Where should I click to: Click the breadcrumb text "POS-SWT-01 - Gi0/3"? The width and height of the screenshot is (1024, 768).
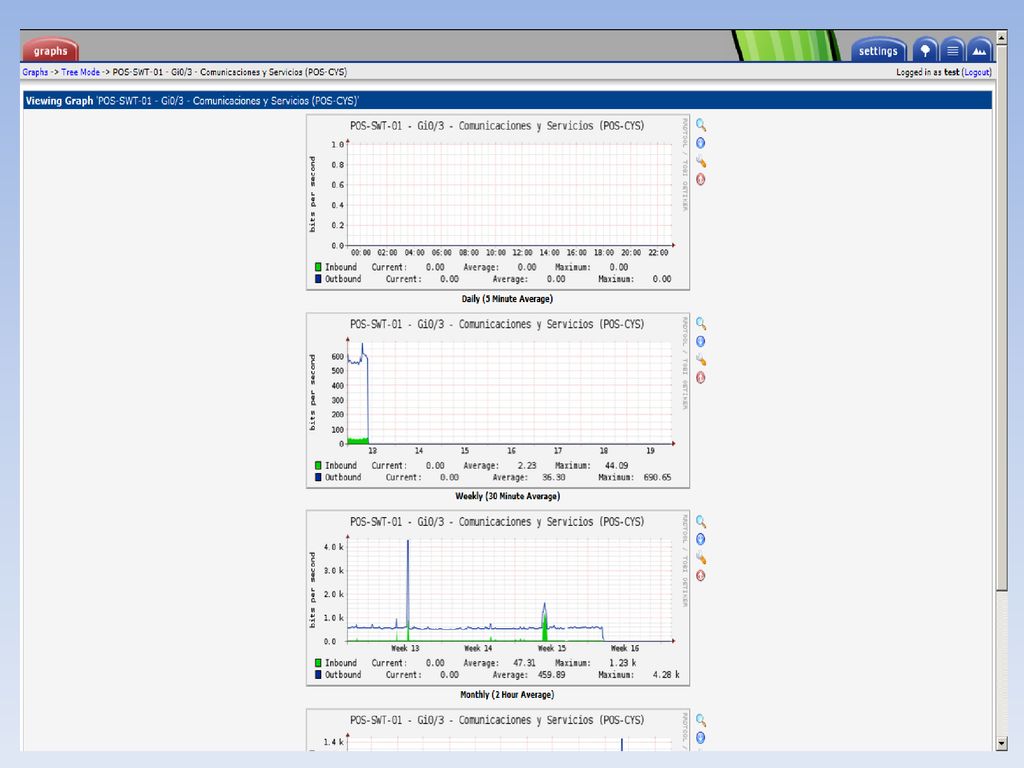(x=152, y=72)
